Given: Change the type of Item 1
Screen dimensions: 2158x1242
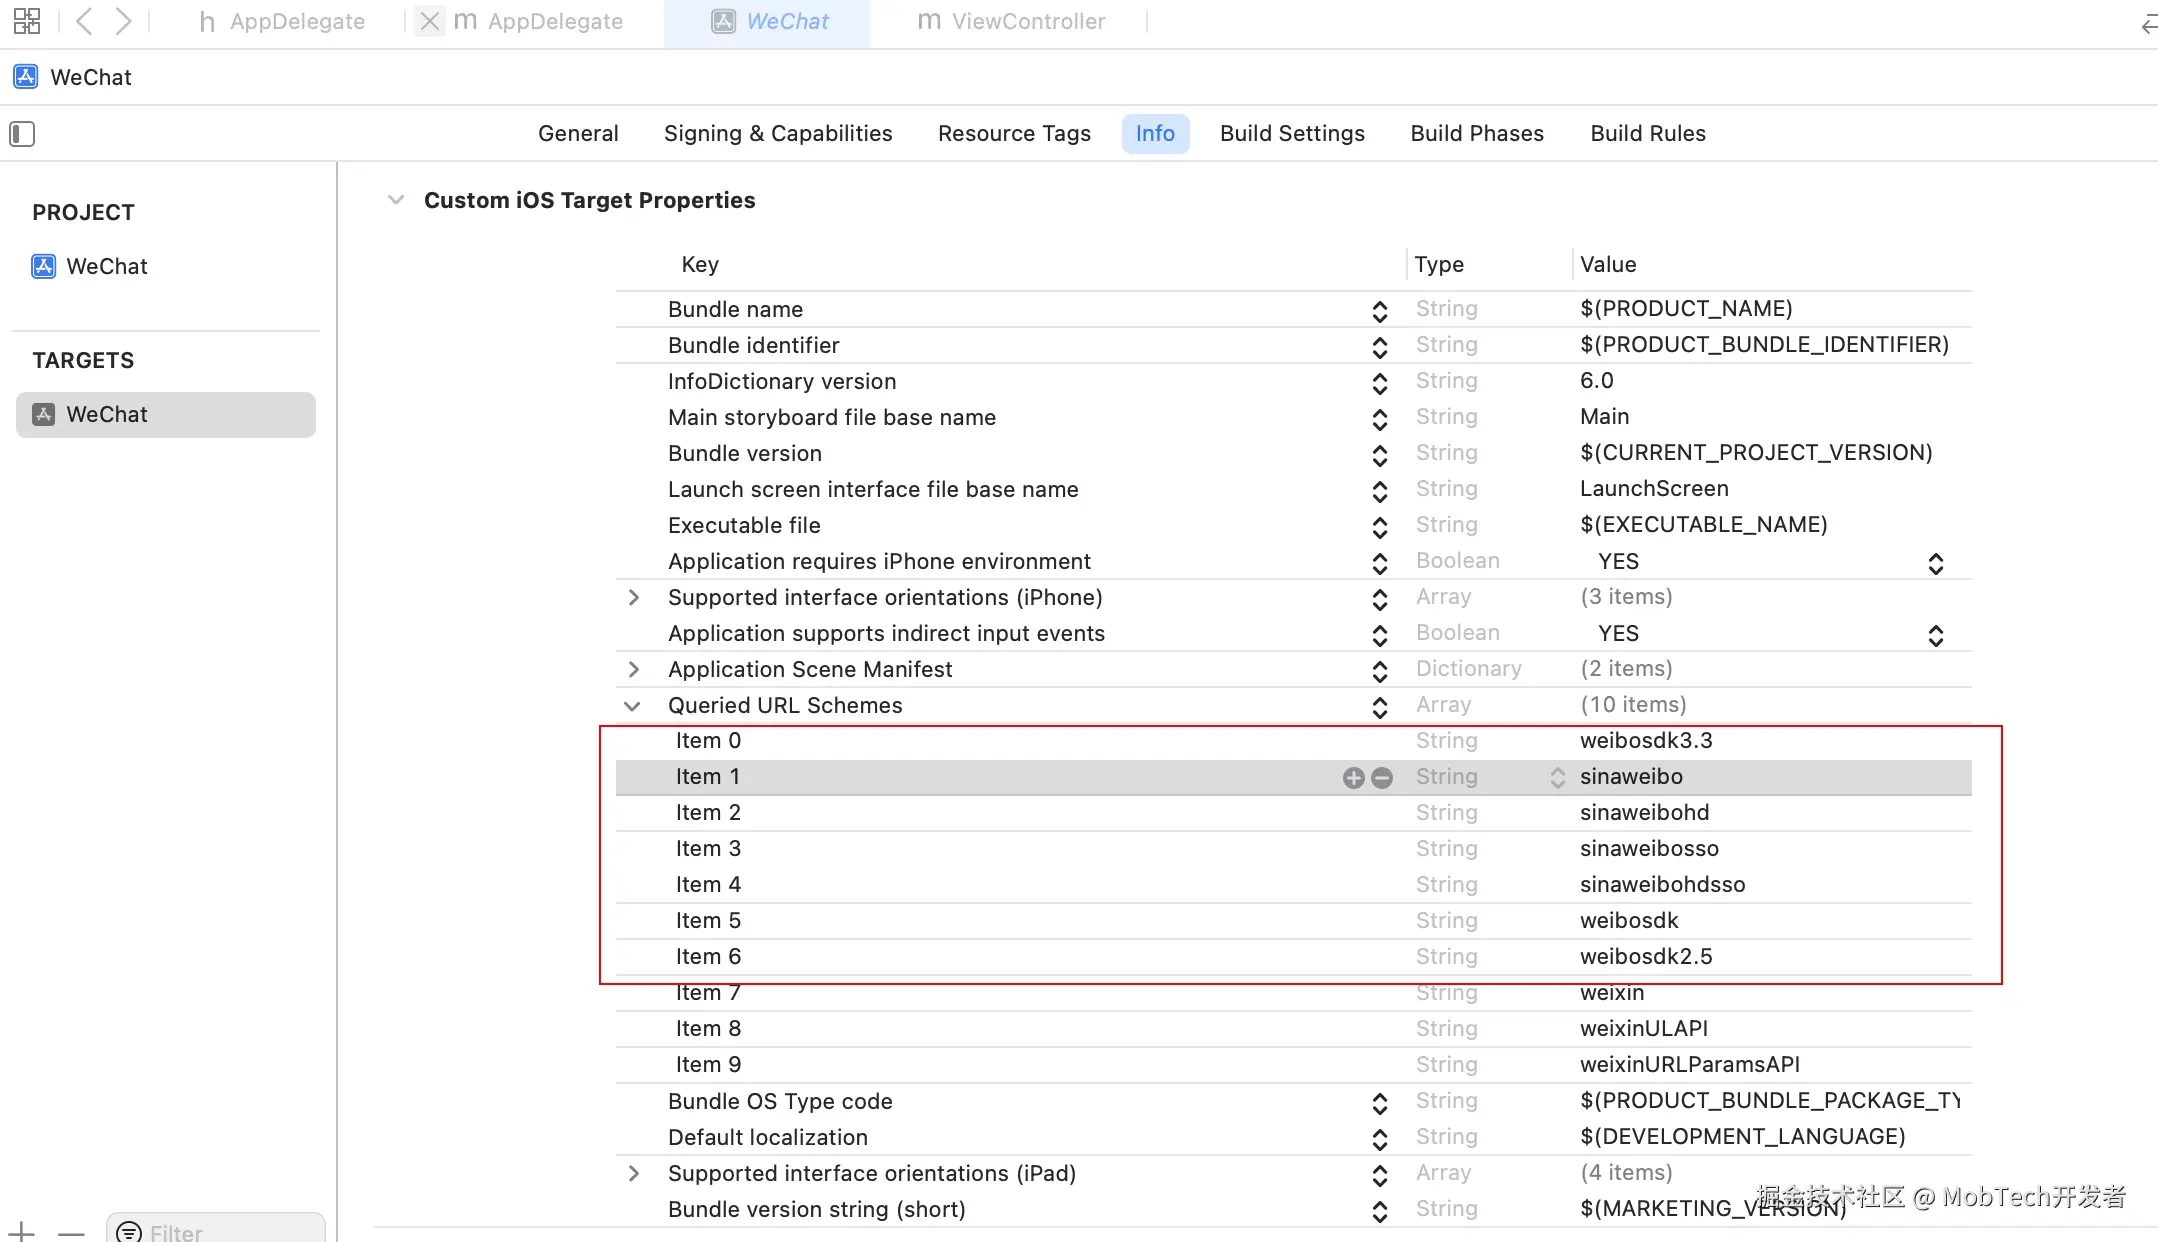Looking at the screenshot, I should pyautogui.click(x=1558, y=778).
